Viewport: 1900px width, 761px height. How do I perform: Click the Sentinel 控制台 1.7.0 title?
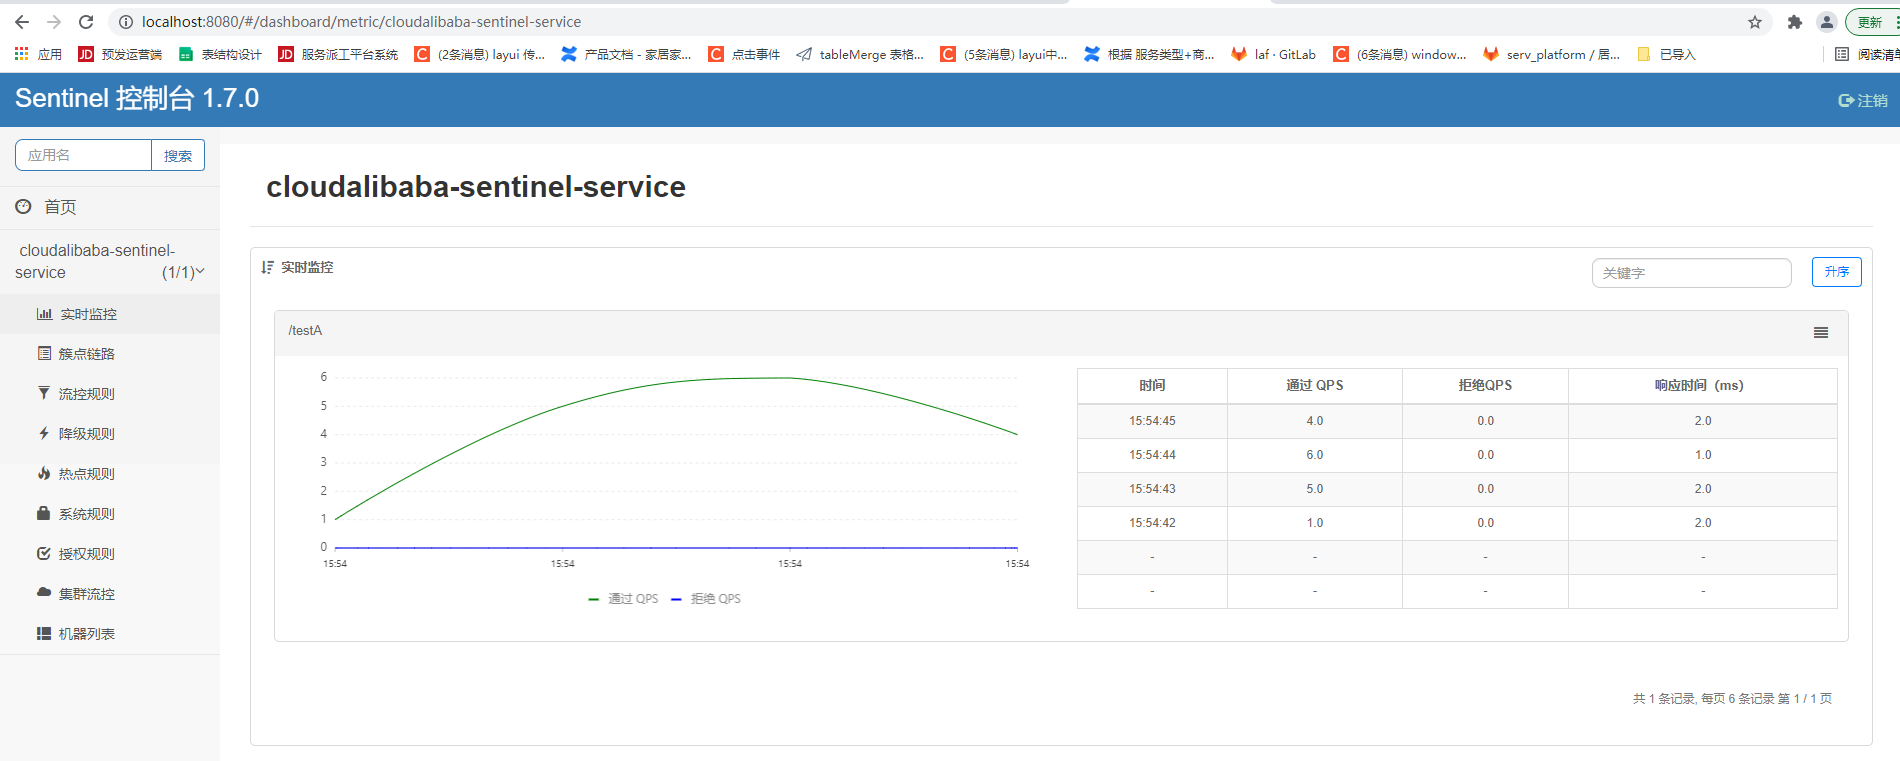pyautogui.click(x=137, y=98)
